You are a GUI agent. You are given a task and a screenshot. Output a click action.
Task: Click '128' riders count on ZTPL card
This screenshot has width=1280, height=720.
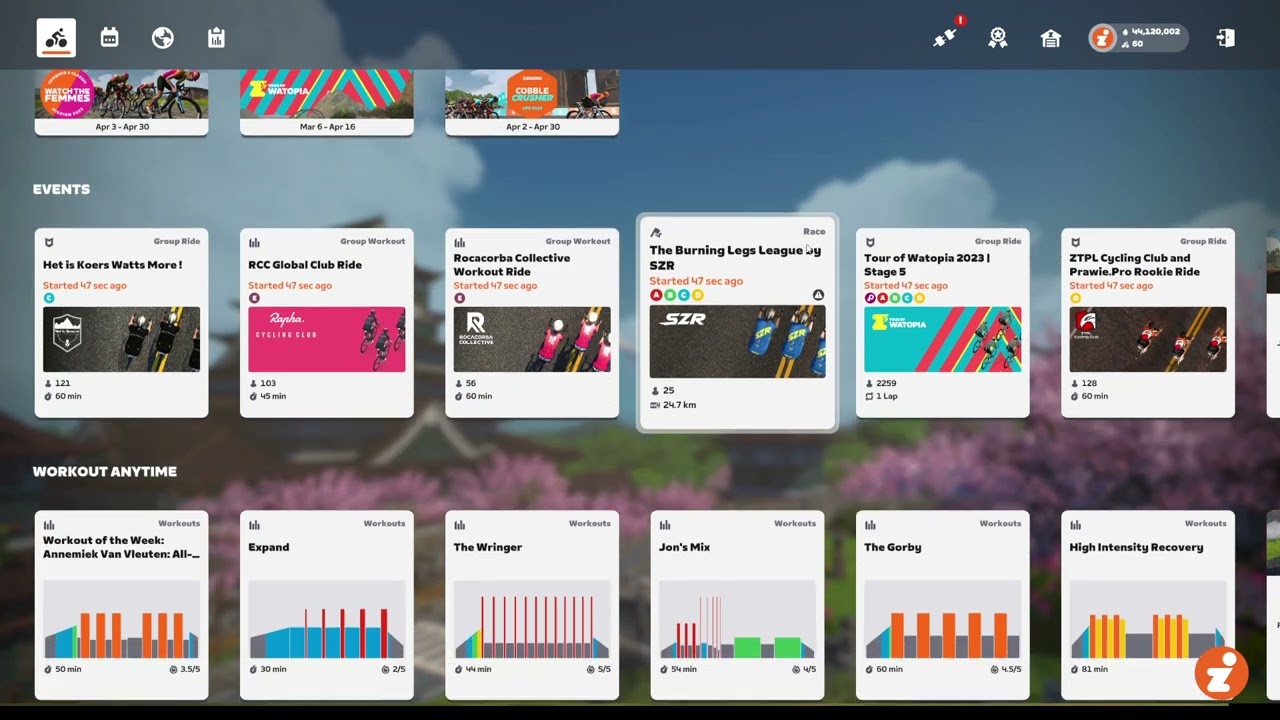(1090, 383)
